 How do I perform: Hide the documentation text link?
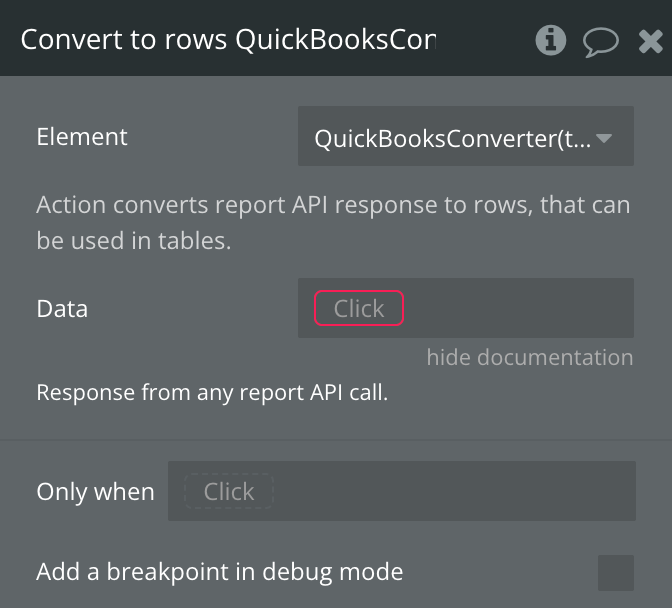(x=529, y=357)
